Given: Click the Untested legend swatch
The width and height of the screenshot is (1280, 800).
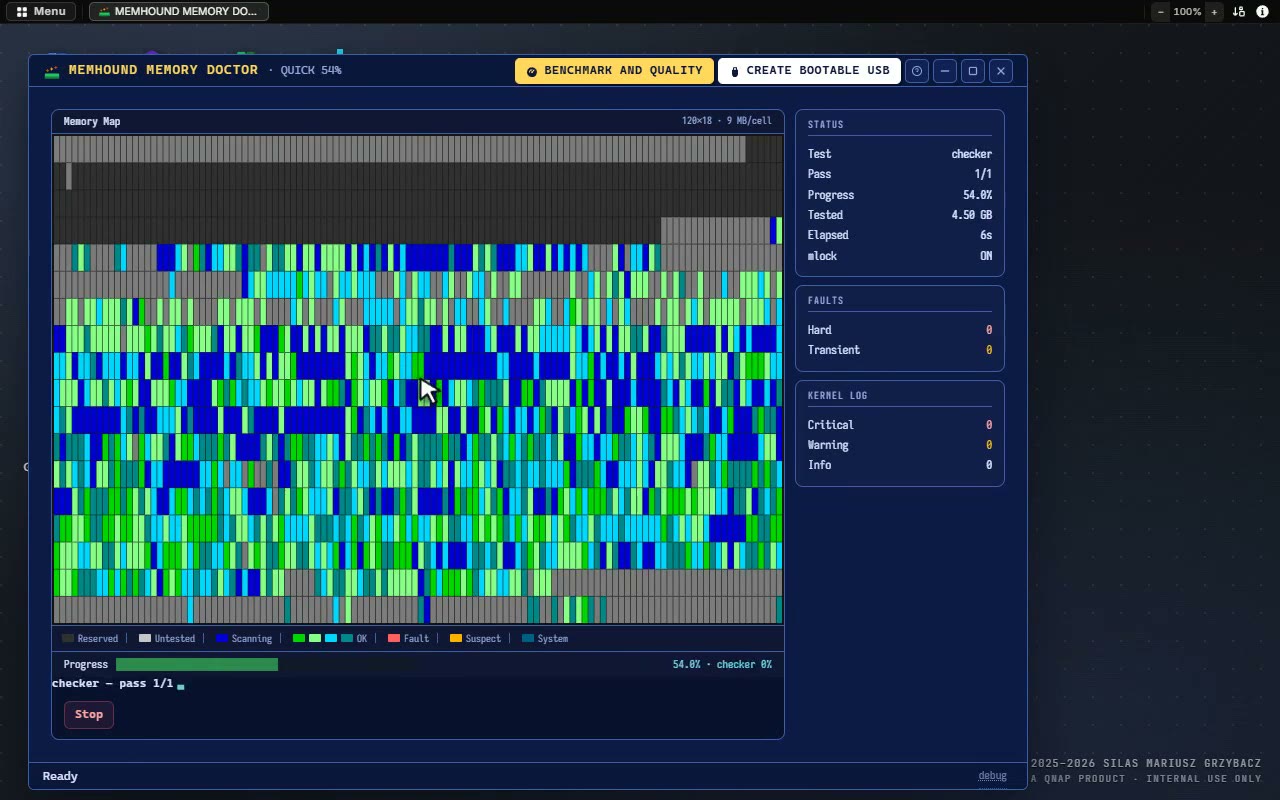Looking at the screenshot, I should pos(145,638).
